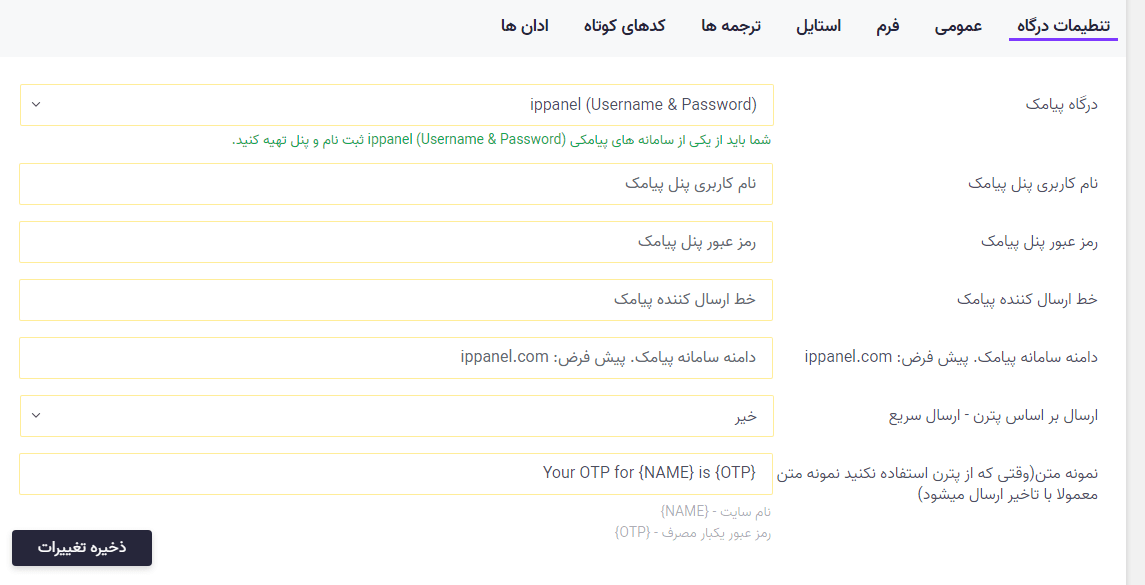Switch to the ادان ها tab
The width and height of the screenshot is (1145, 585).
point(527,26)
